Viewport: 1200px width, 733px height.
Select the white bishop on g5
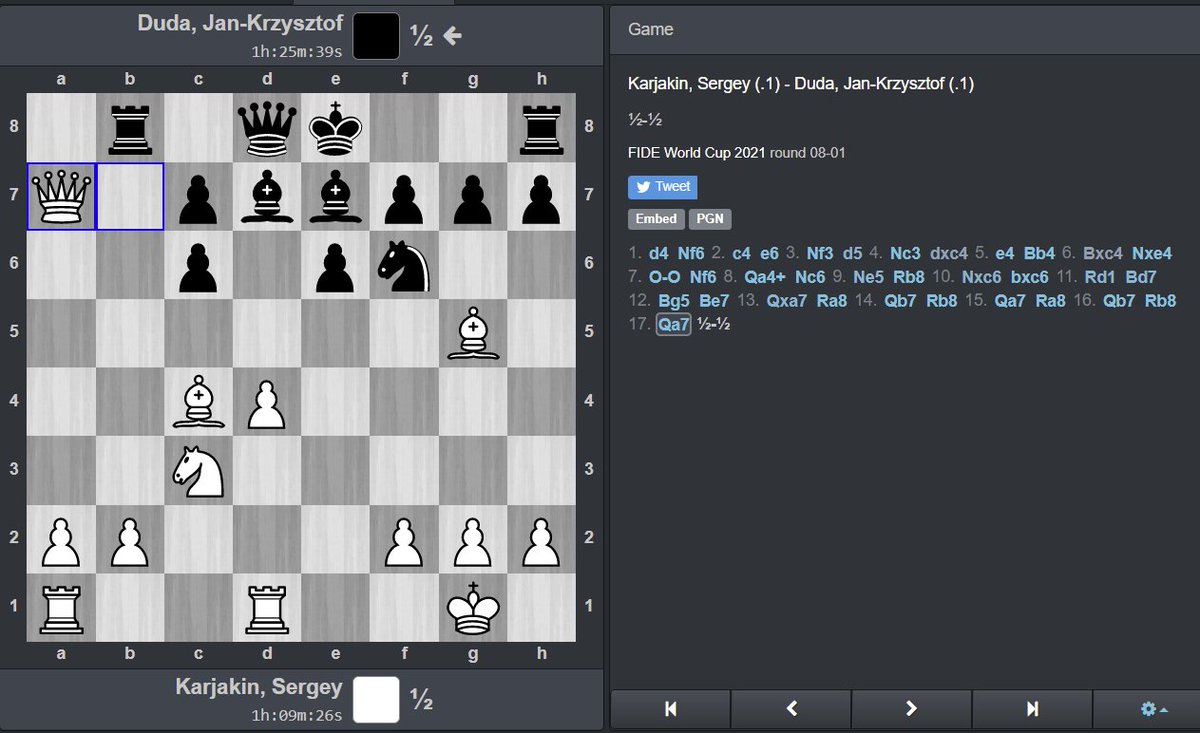click(472, 333)
